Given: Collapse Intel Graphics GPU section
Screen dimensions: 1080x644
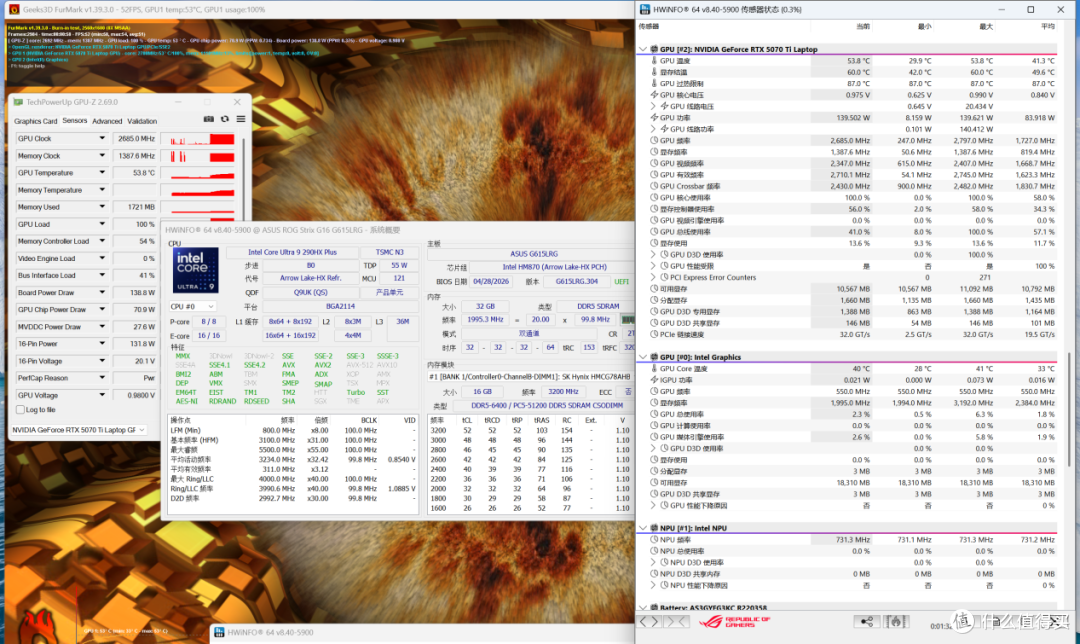Looking at the screenshot, I should (643, 357).
